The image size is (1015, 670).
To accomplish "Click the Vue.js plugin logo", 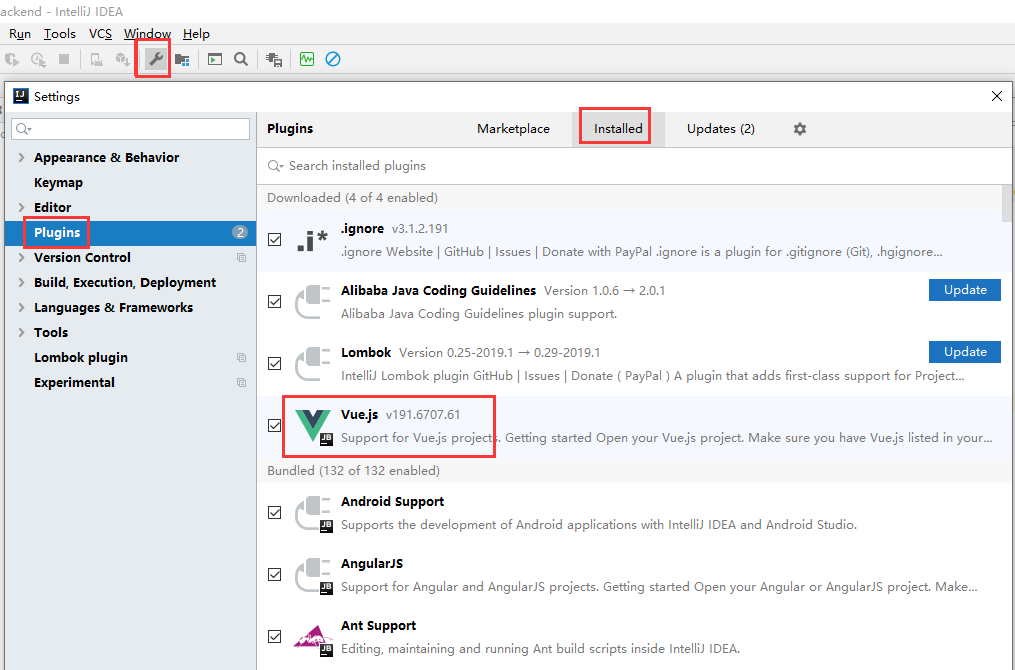I will 313,427.
